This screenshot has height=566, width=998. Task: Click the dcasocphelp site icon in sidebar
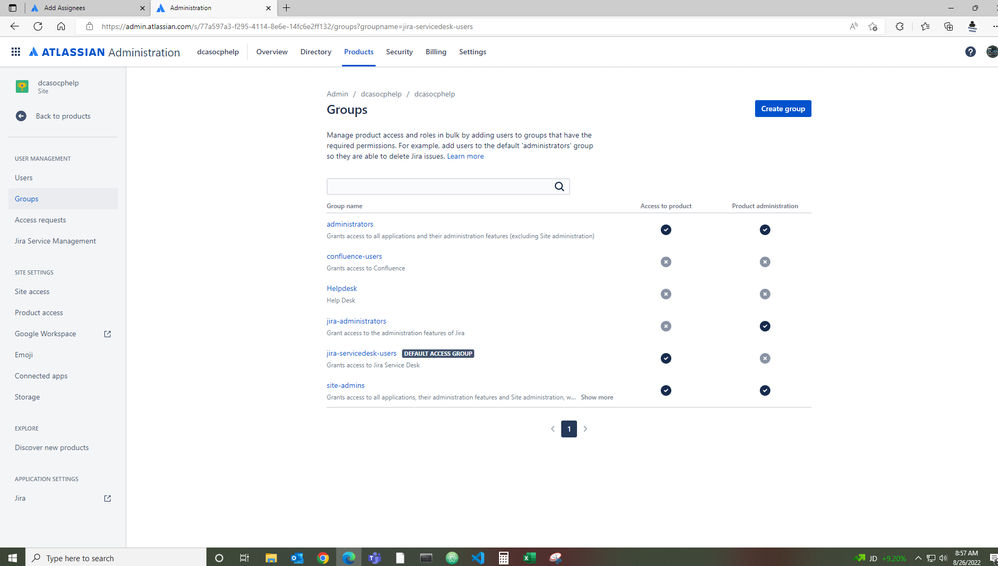coord(22,87)
